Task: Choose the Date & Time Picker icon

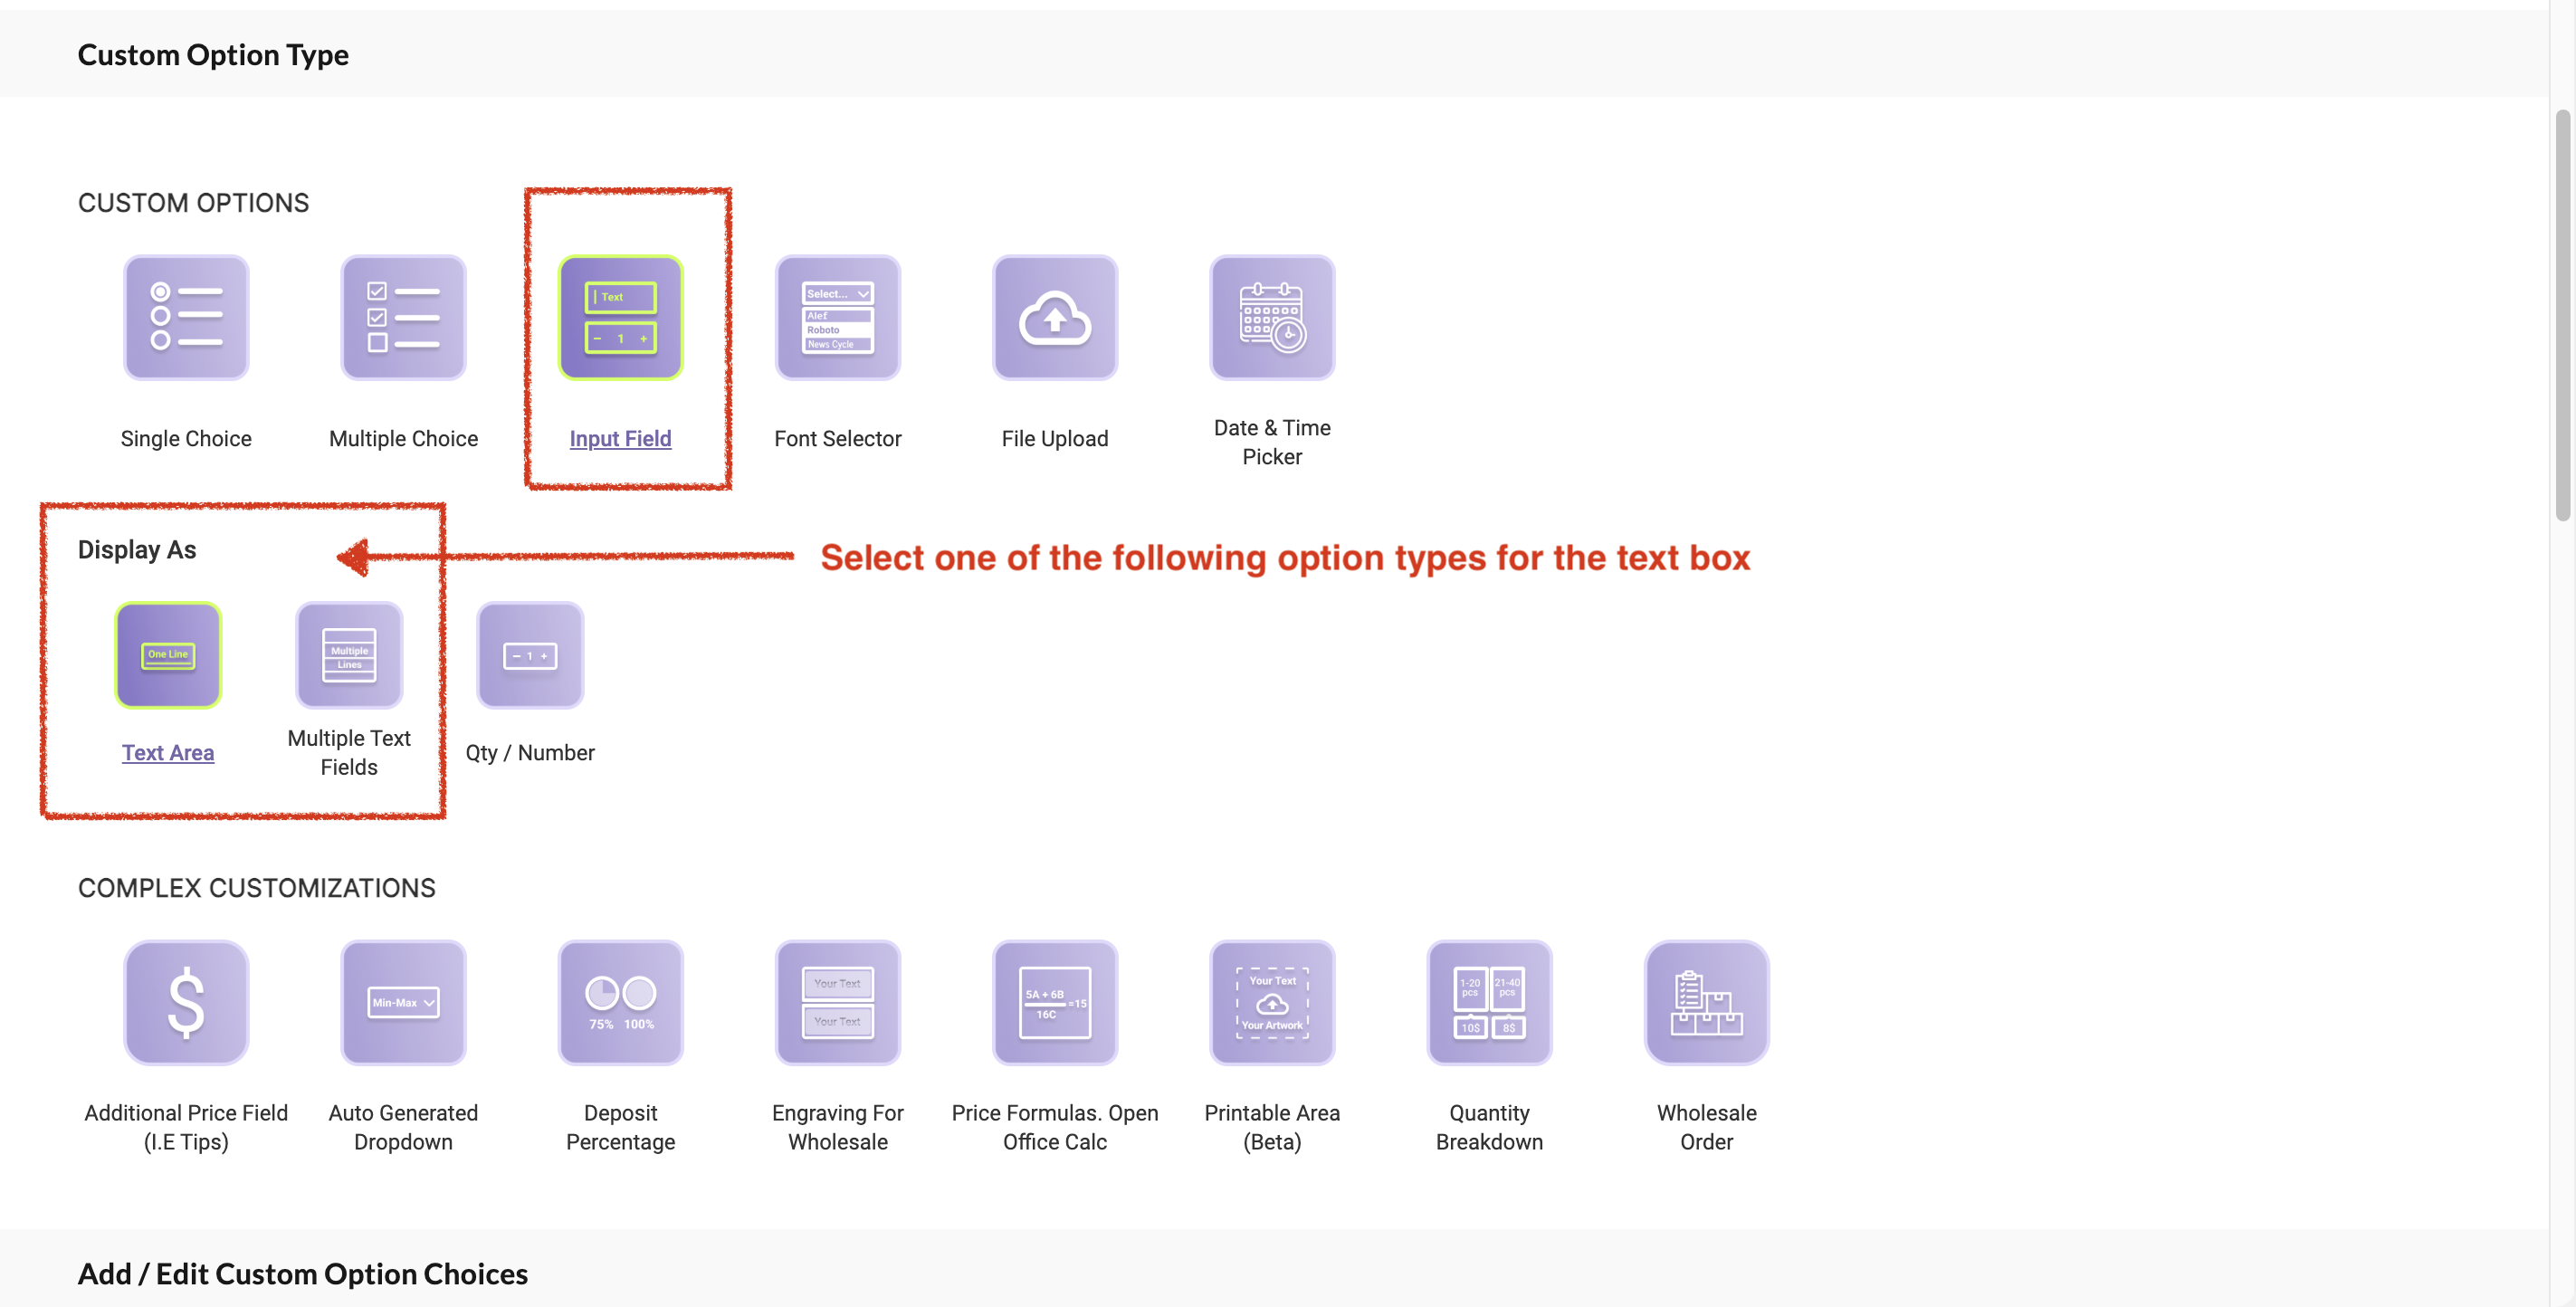Action: (x=1271, y=318)
